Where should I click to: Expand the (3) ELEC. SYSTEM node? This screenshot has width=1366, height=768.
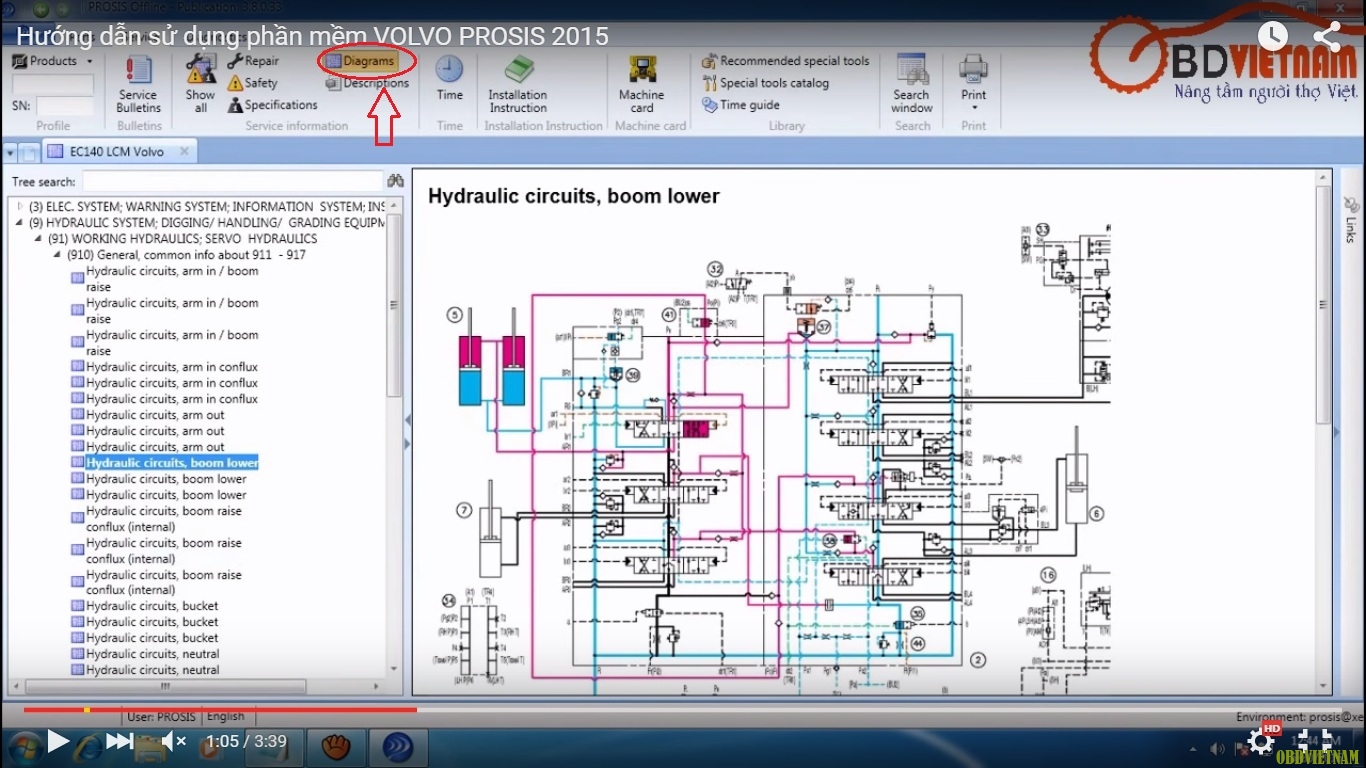click(20, 206)
